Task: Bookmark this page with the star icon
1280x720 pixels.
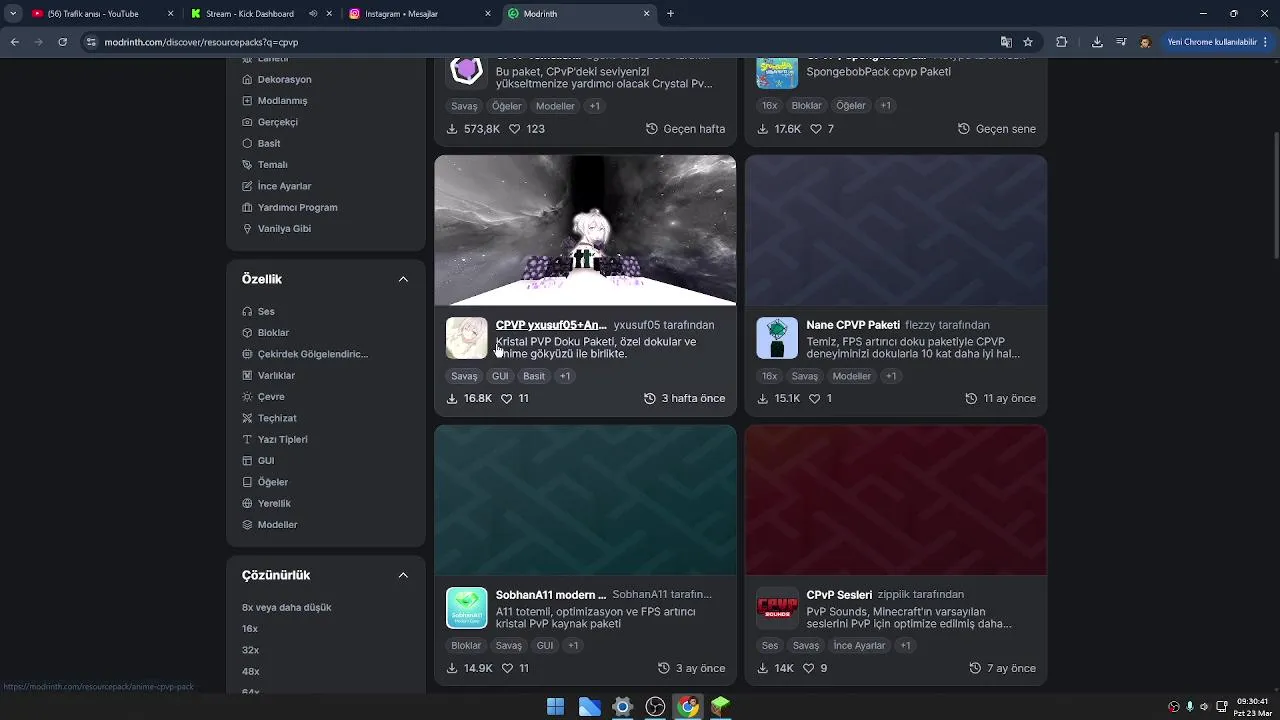Action: (1028, 42)
